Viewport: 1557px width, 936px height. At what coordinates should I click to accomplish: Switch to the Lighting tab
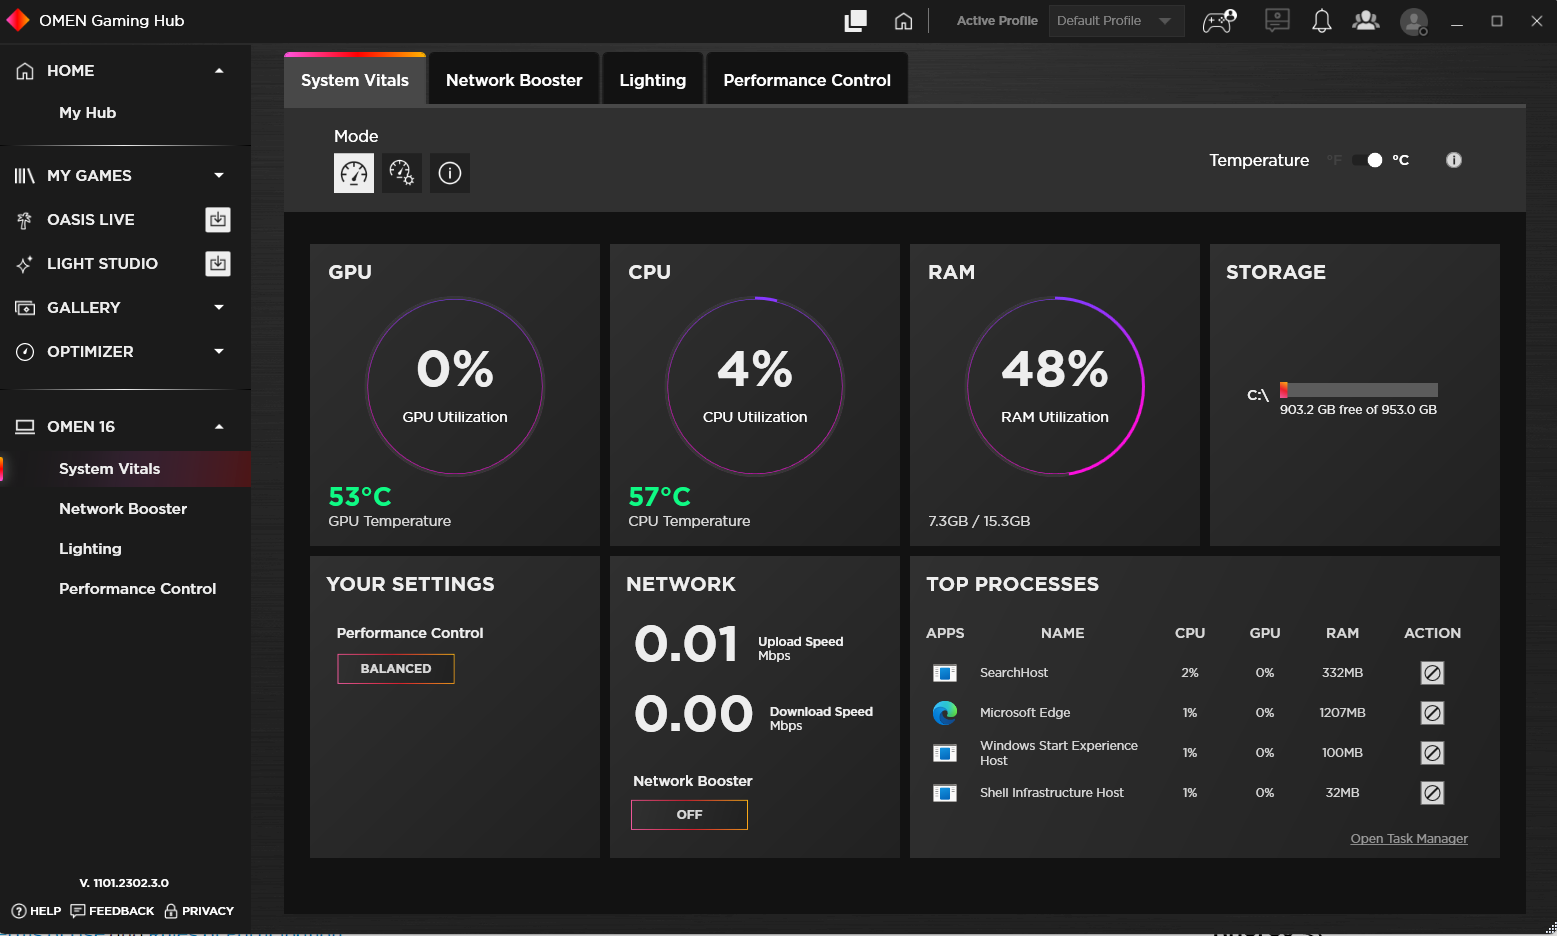coord(652,78)
